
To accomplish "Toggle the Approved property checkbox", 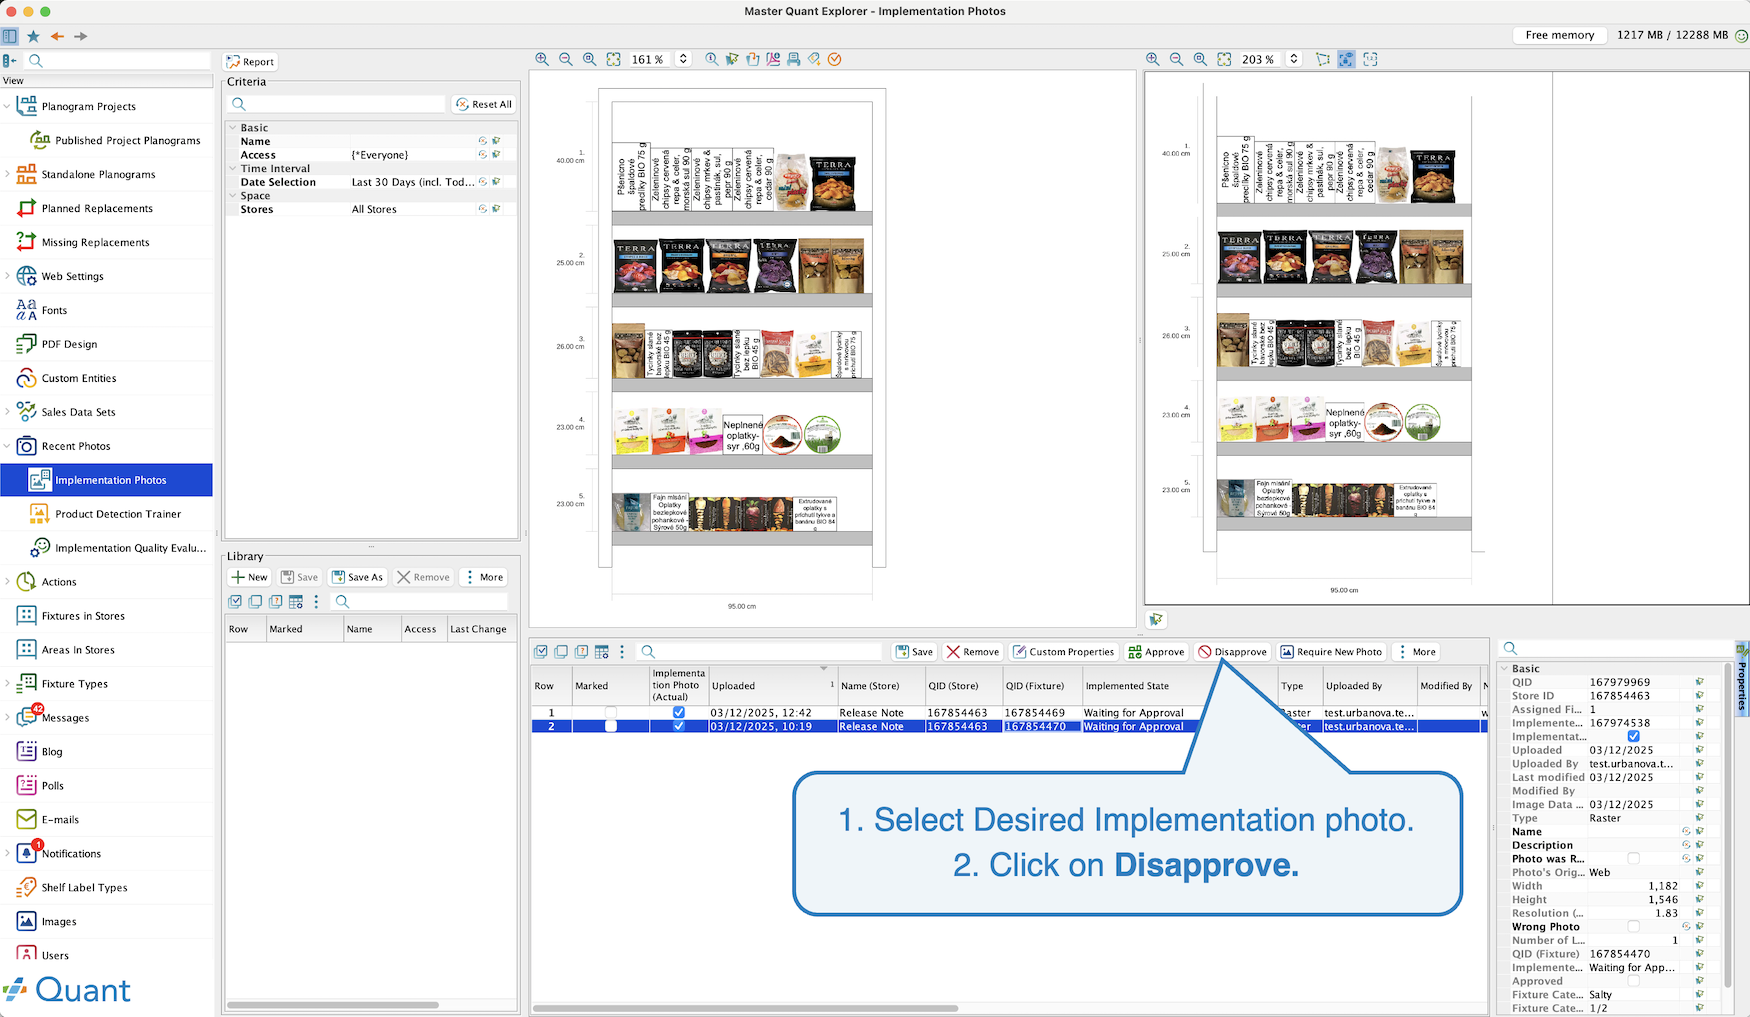I will pos(1634,981).
